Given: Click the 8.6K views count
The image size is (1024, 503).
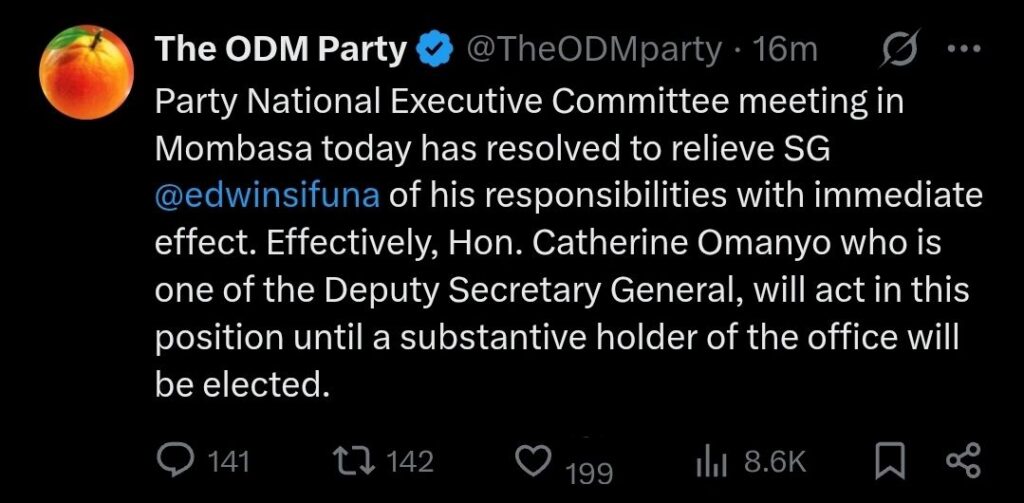Looking at the screenshot, I should tap(775, 461).
